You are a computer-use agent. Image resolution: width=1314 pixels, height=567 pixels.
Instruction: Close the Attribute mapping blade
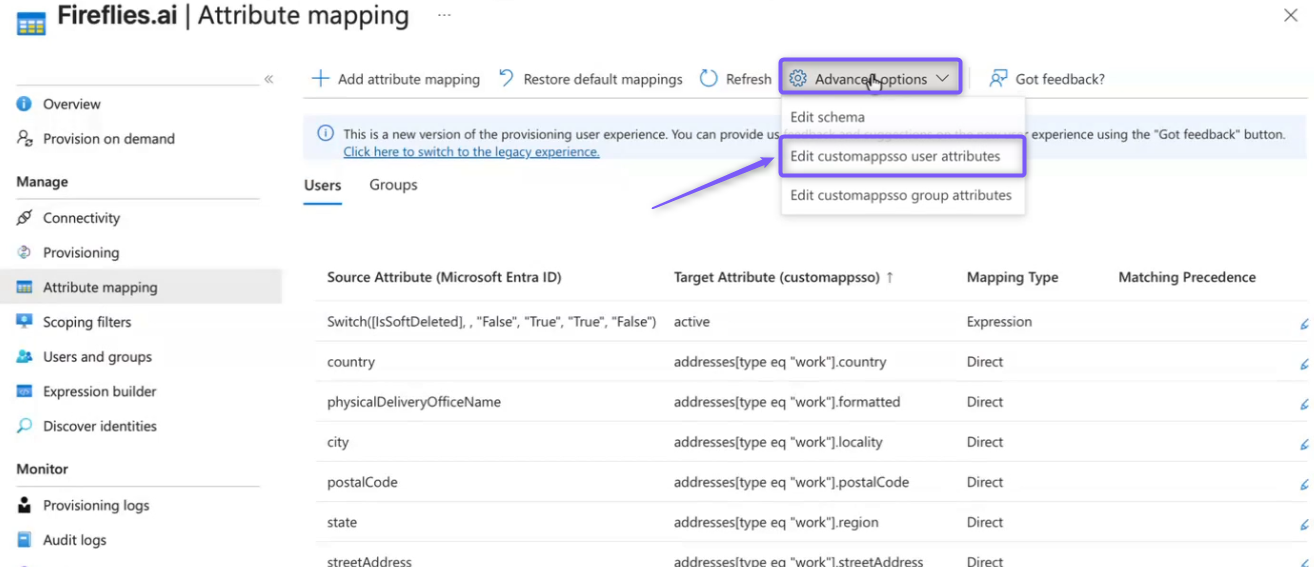click(1291, 15)
